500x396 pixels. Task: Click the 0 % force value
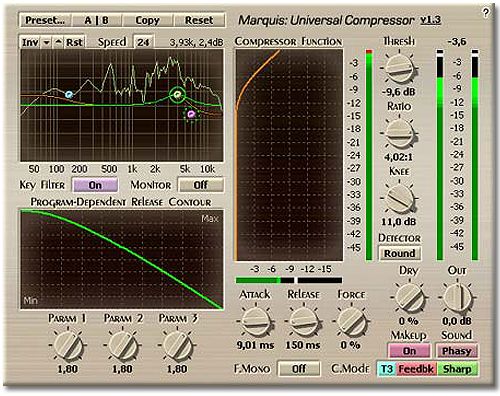click(350, 345)
